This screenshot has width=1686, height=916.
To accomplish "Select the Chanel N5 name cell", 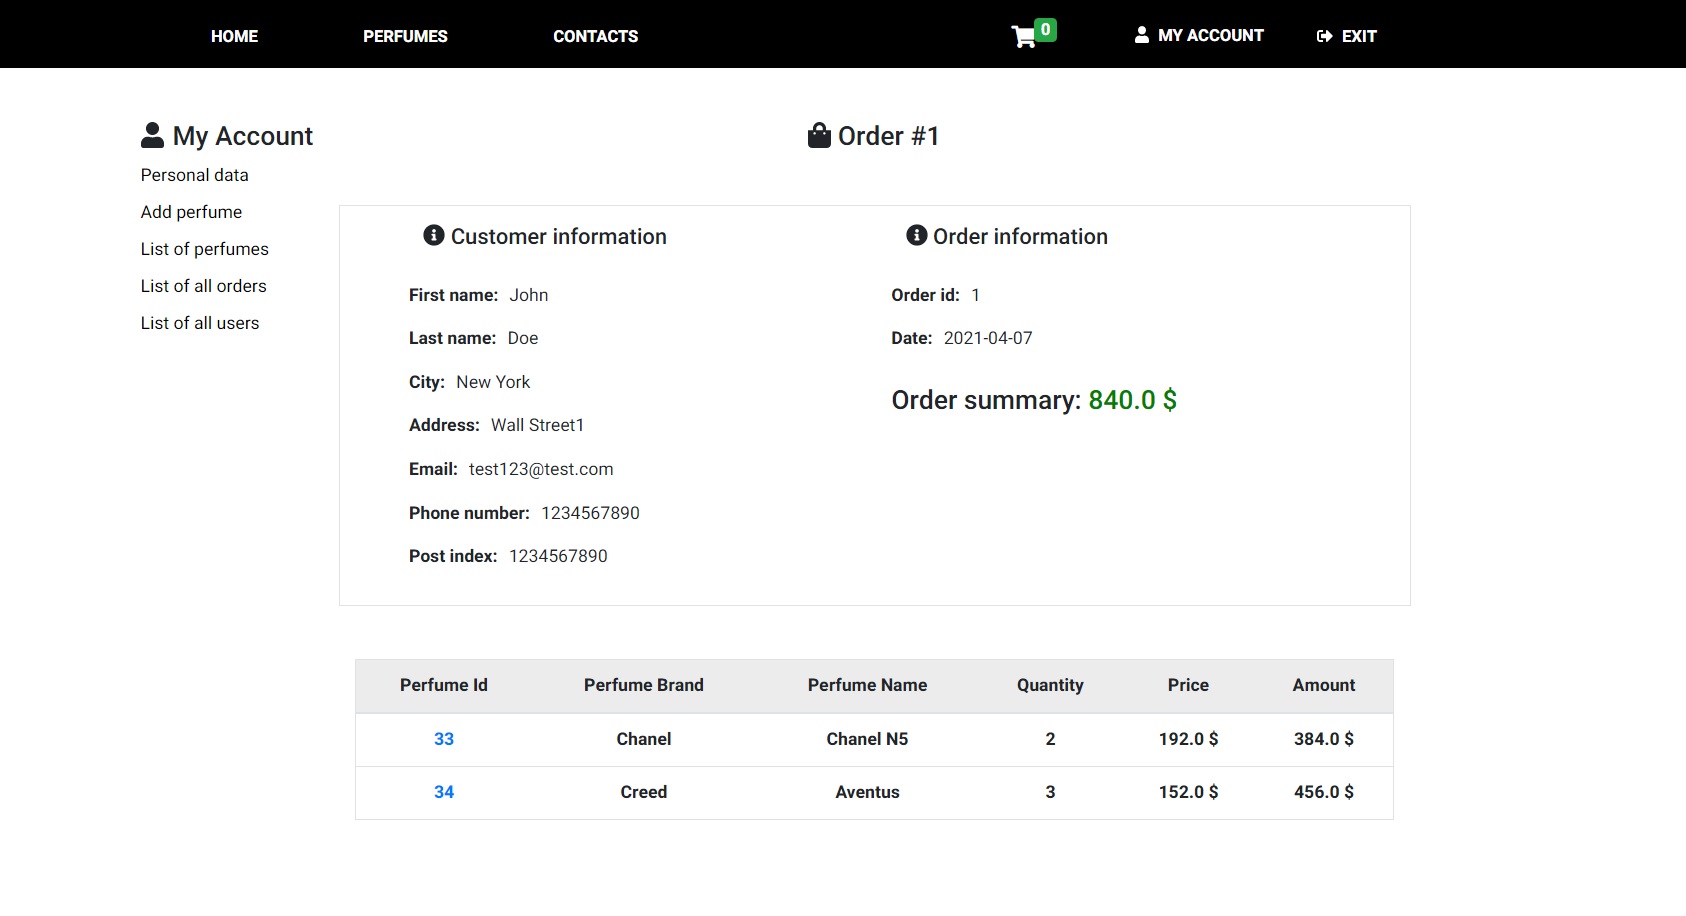I will (x=867, y=739).
